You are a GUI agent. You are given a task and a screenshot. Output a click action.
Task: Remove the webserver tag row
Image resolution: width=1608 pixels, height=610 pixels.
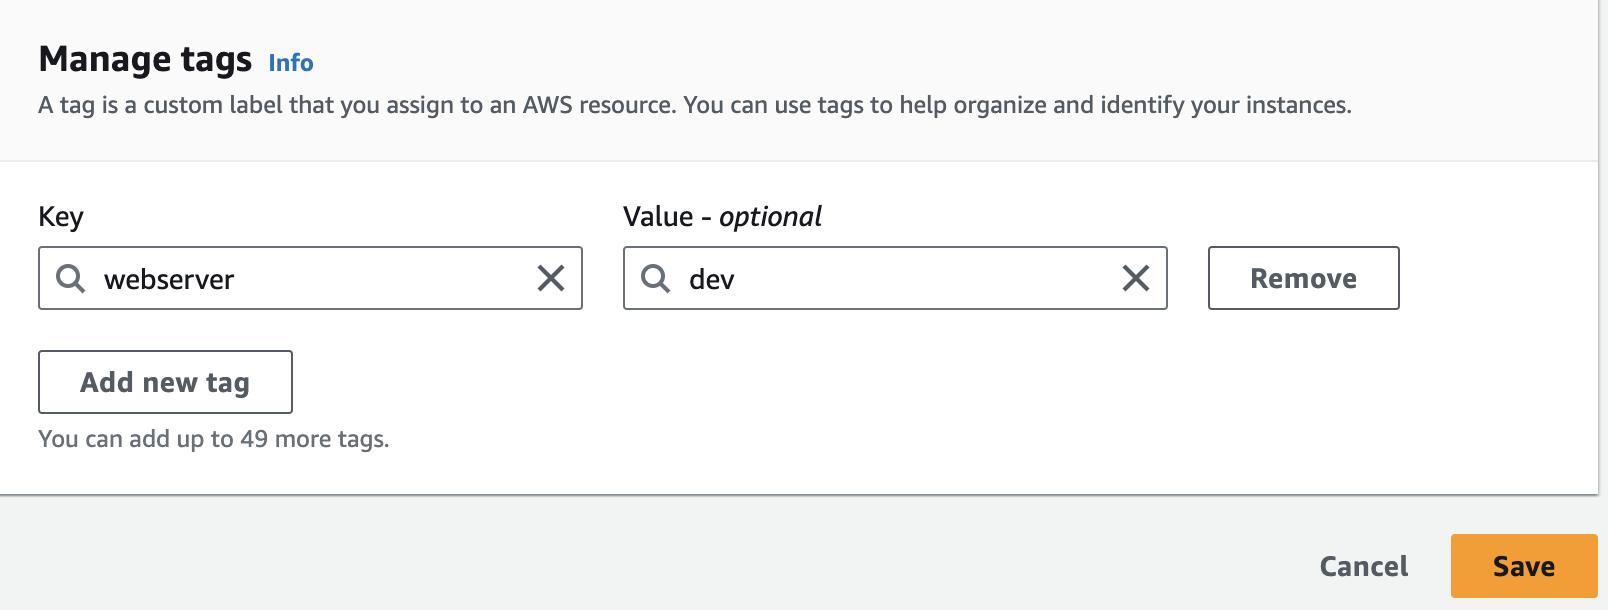1302,279
